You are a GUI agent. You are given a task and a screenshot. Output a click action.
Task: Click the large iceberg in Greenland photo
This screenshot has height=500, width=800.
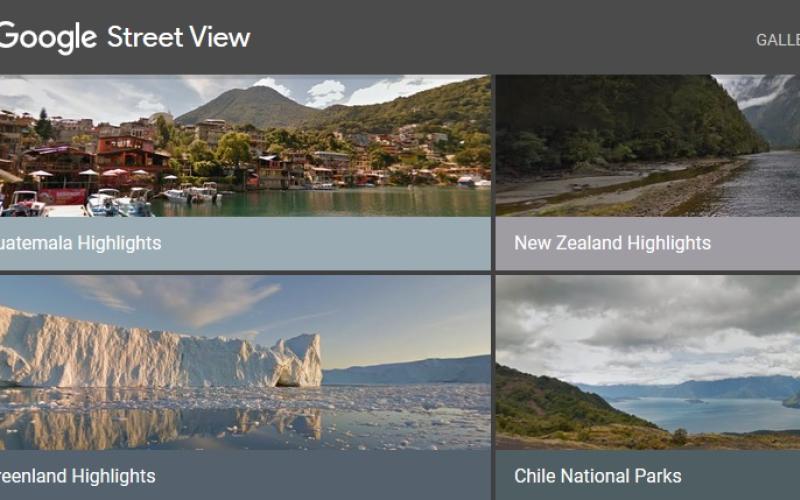coord(160,352)
